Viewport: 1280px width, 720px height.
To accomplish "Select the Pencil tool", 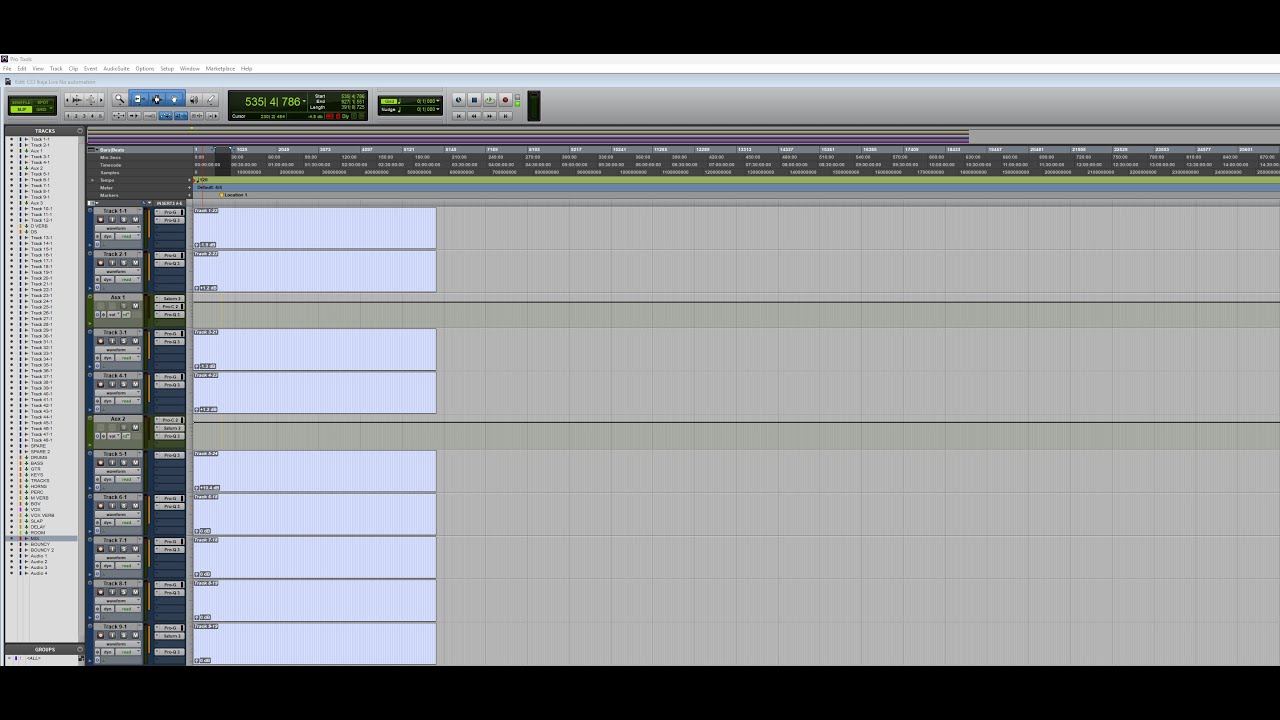I will pyautogui.click(x=210, y=99).
